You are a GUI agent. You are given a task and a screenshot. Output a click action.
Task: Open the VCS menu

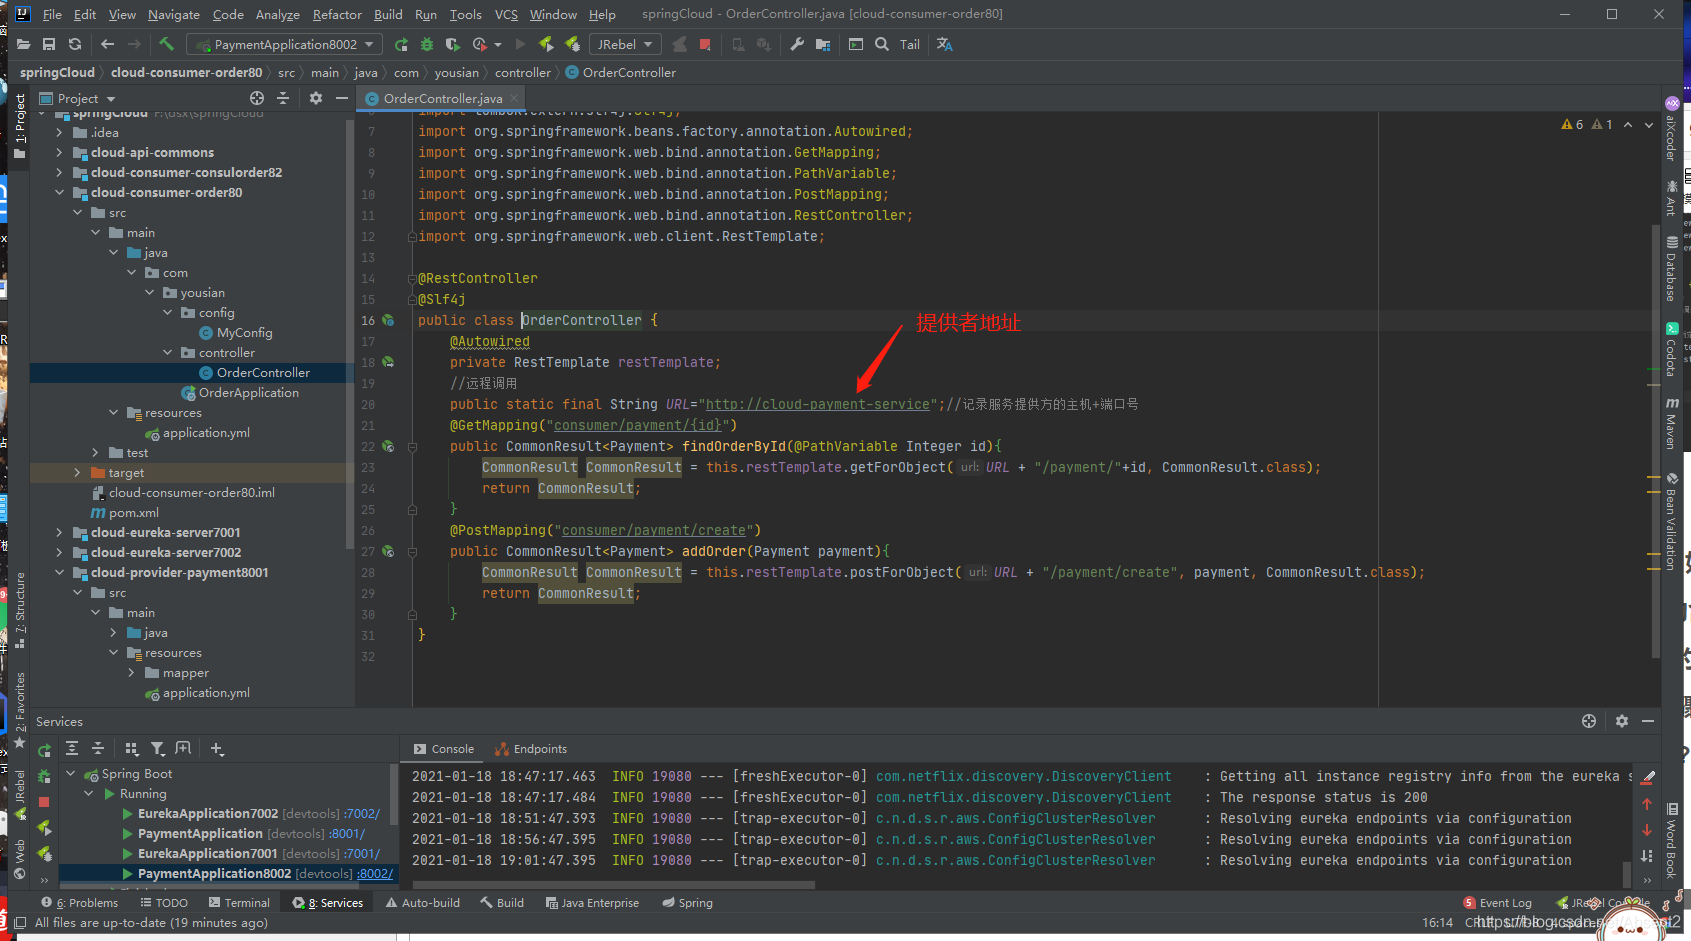(506, 14)
